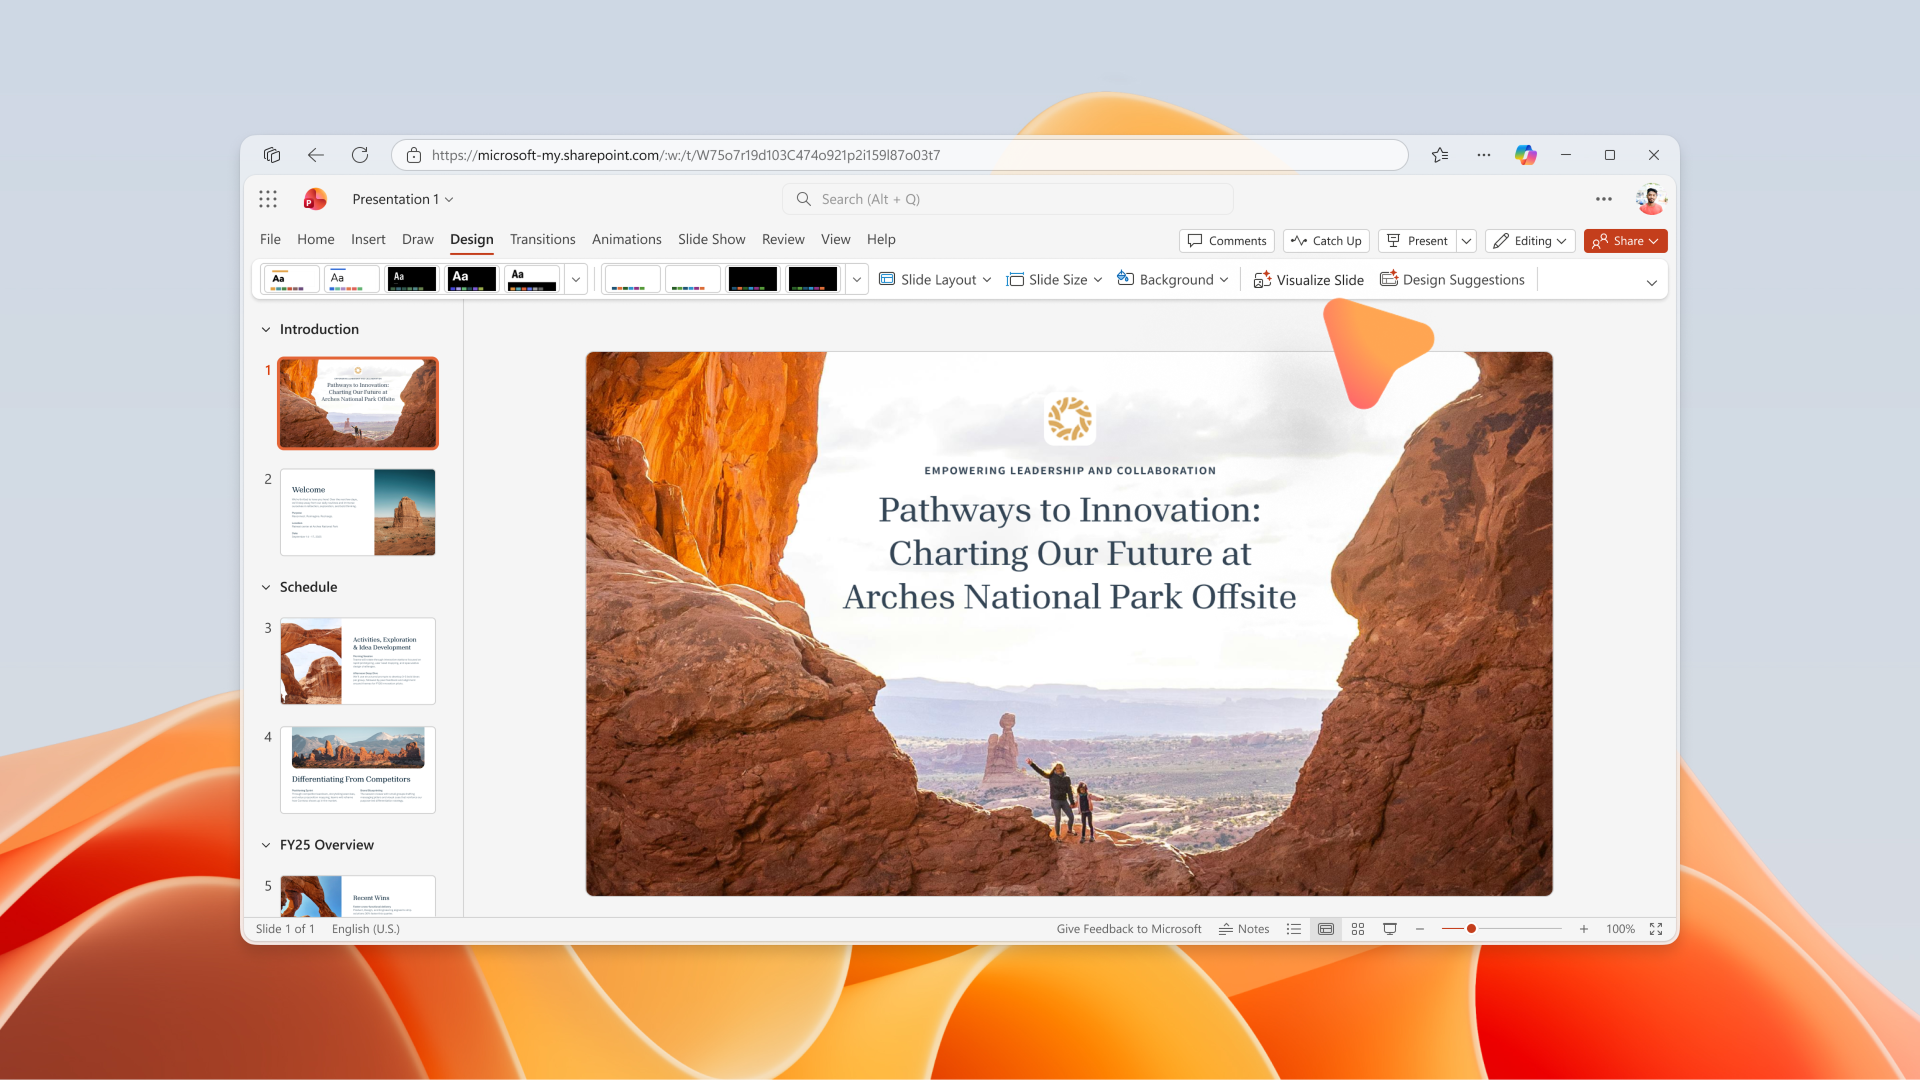The height and width of the screenshot is (1080, 1920).
Task: Collapse the Schedule section
Action: [266, 587]
